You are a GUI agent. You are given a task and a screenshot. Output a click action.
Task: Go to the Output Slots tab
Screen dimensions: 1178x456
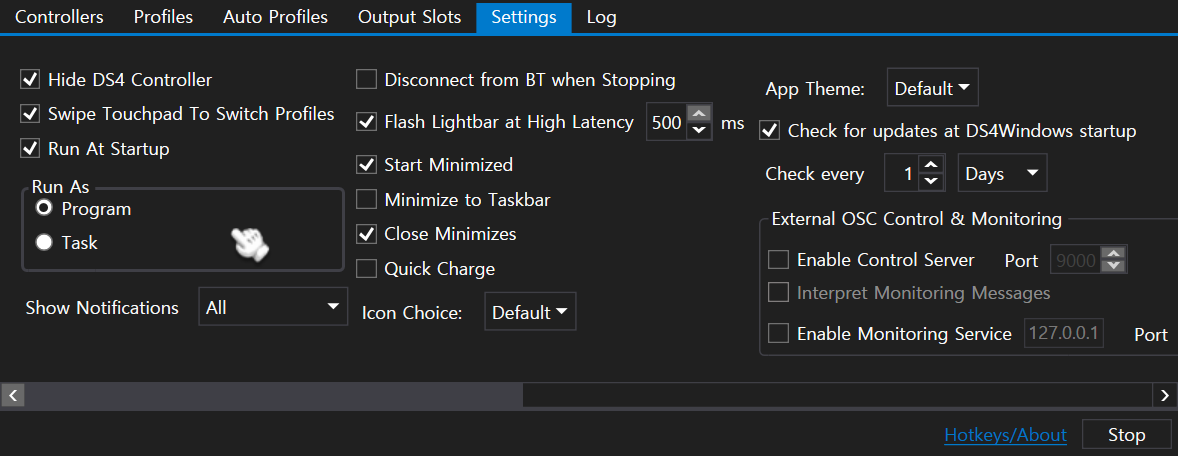409,17
